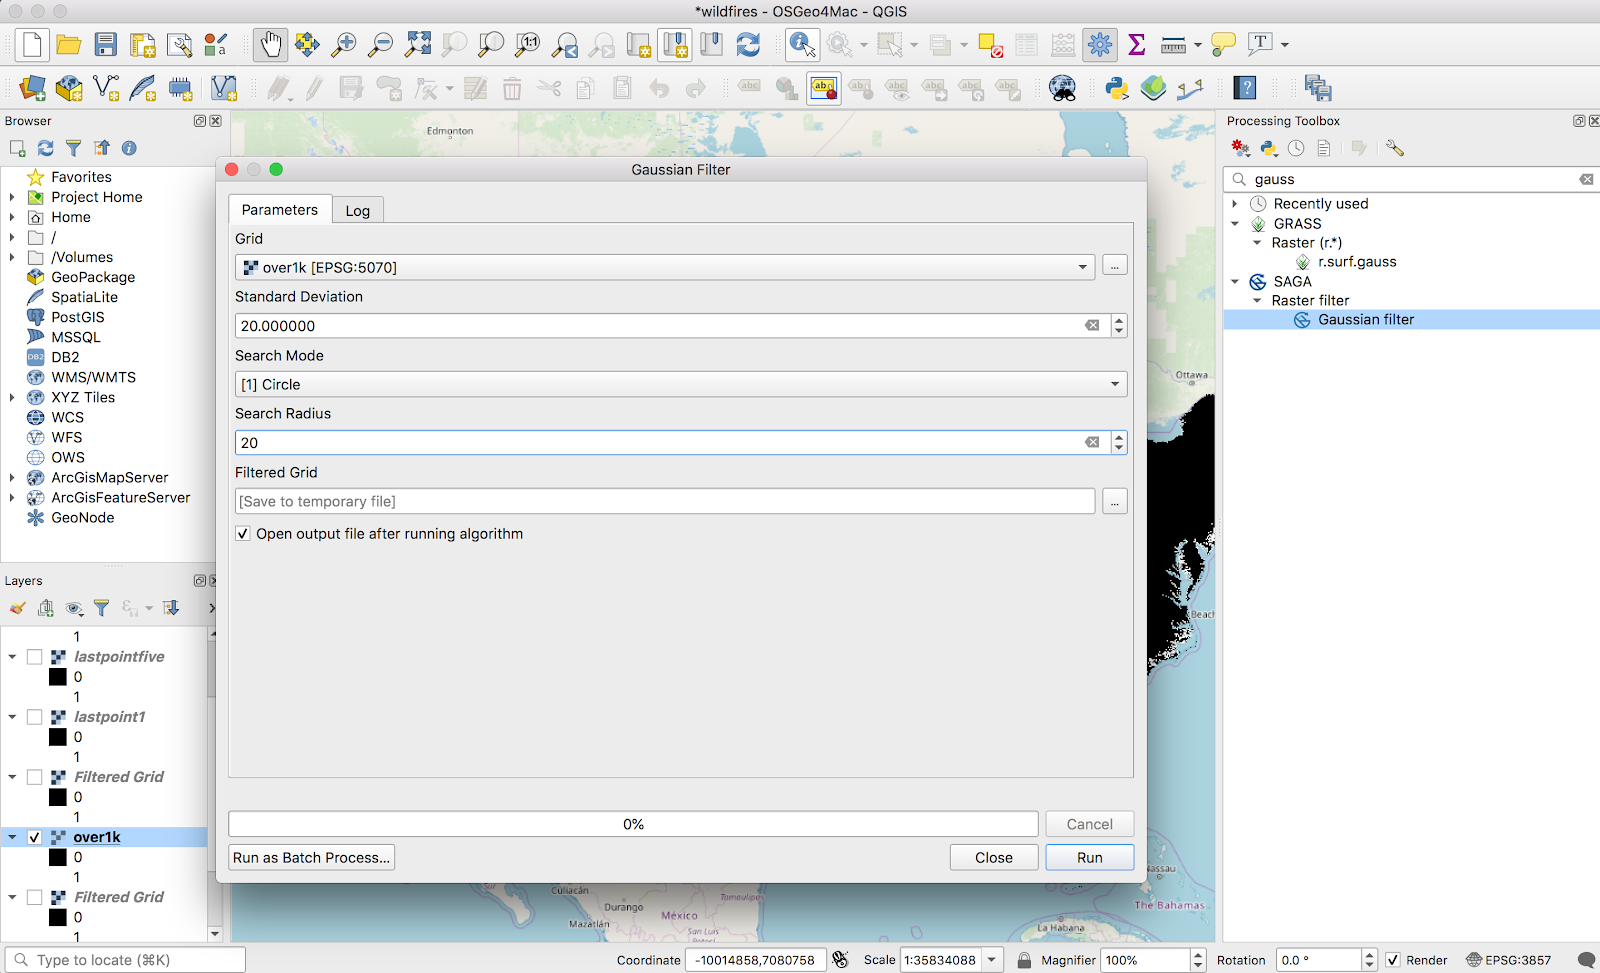Open the Statistical Summary sigma icon
This screenshot has width=1600, height=973.
click(x=1137, y=45)
